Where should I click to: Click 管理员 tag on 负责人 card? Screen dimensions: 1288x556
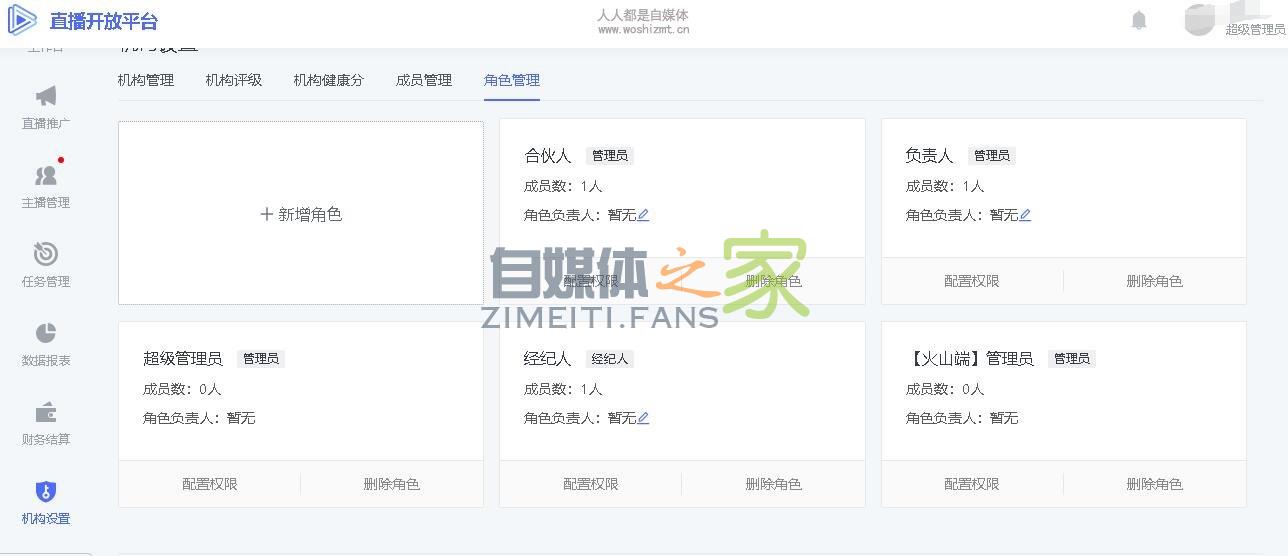tap(992, 156)
